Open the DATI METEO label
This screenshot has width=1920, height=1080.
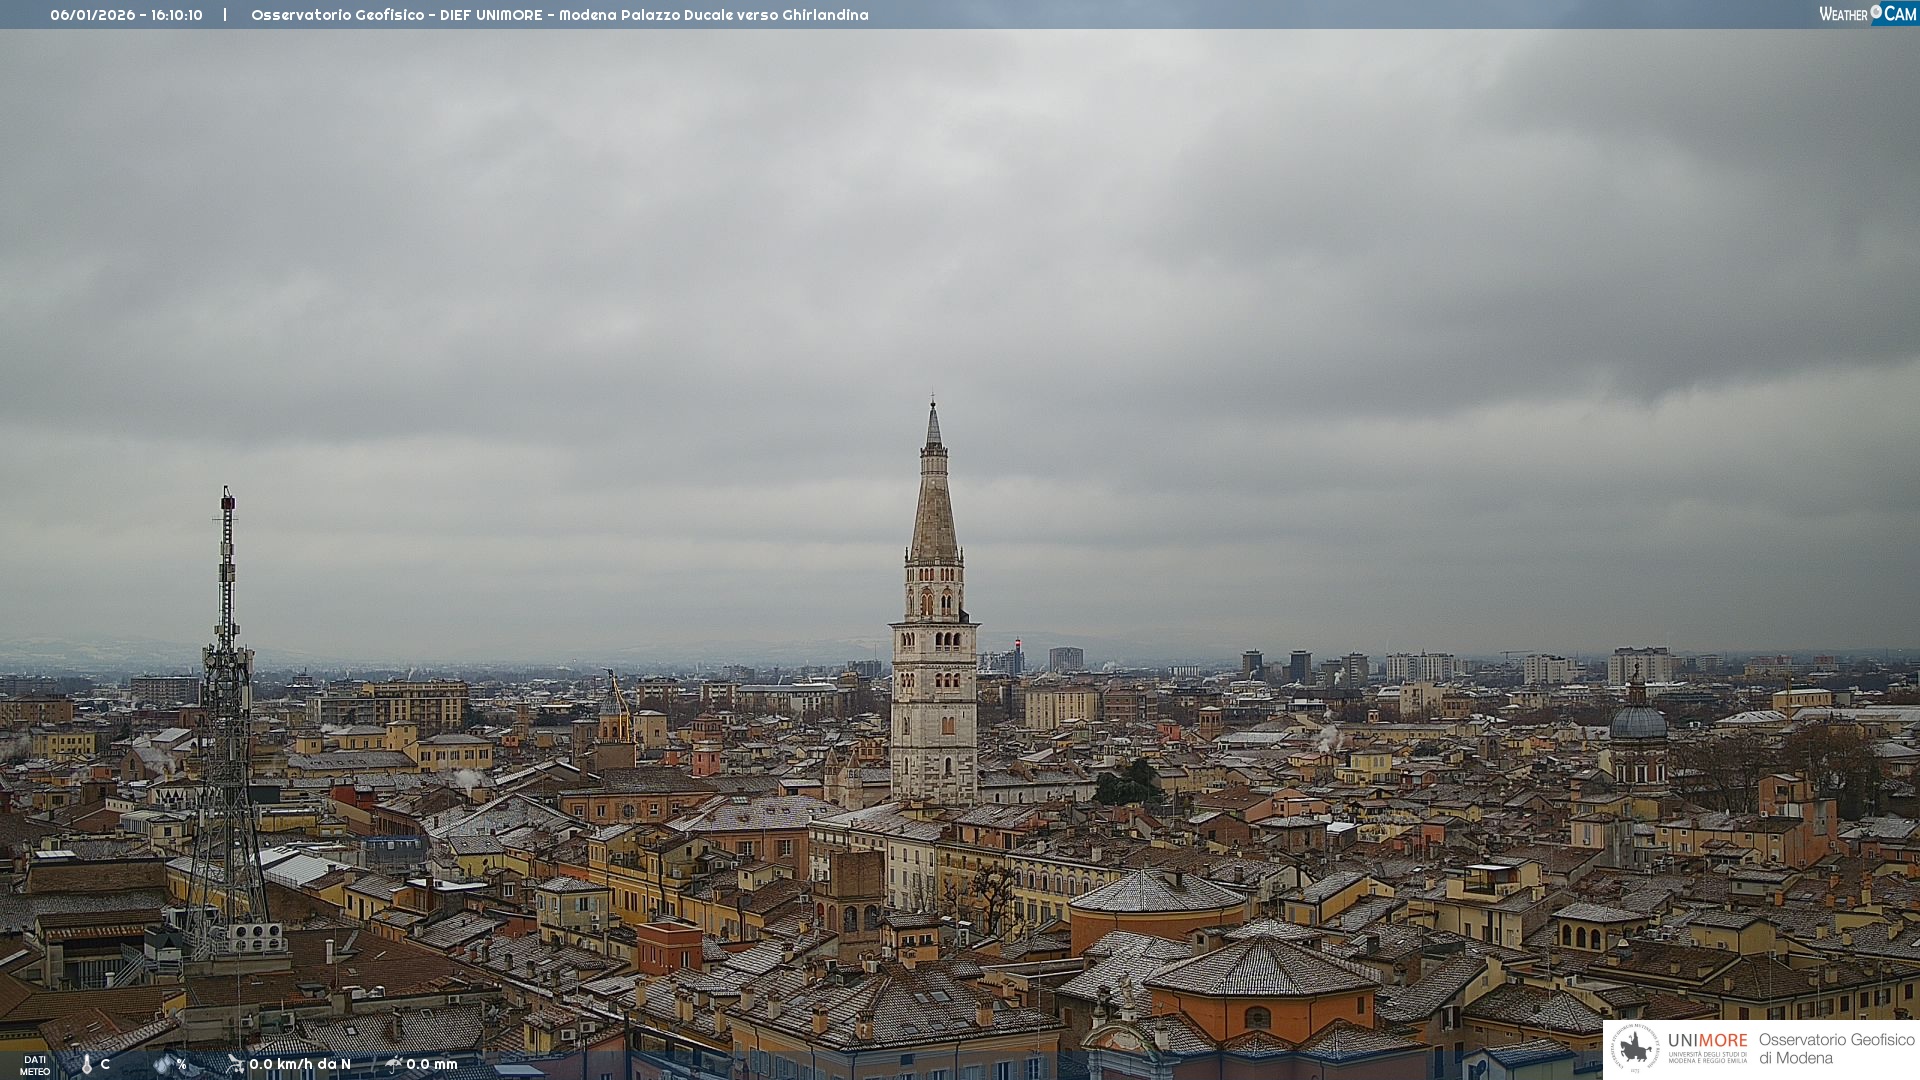[35, 1065]
